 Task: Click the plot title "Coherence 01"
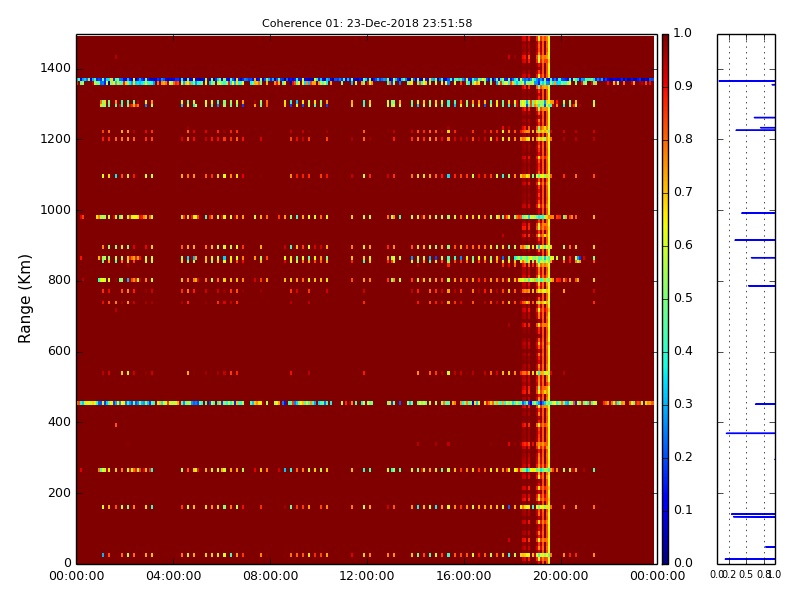367,23
